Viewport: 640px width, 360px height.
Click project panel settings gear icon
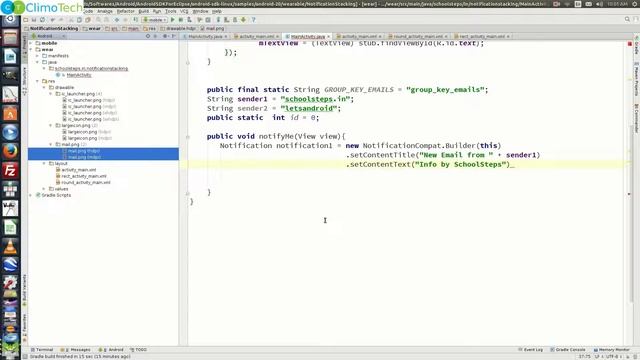[165, 36]
